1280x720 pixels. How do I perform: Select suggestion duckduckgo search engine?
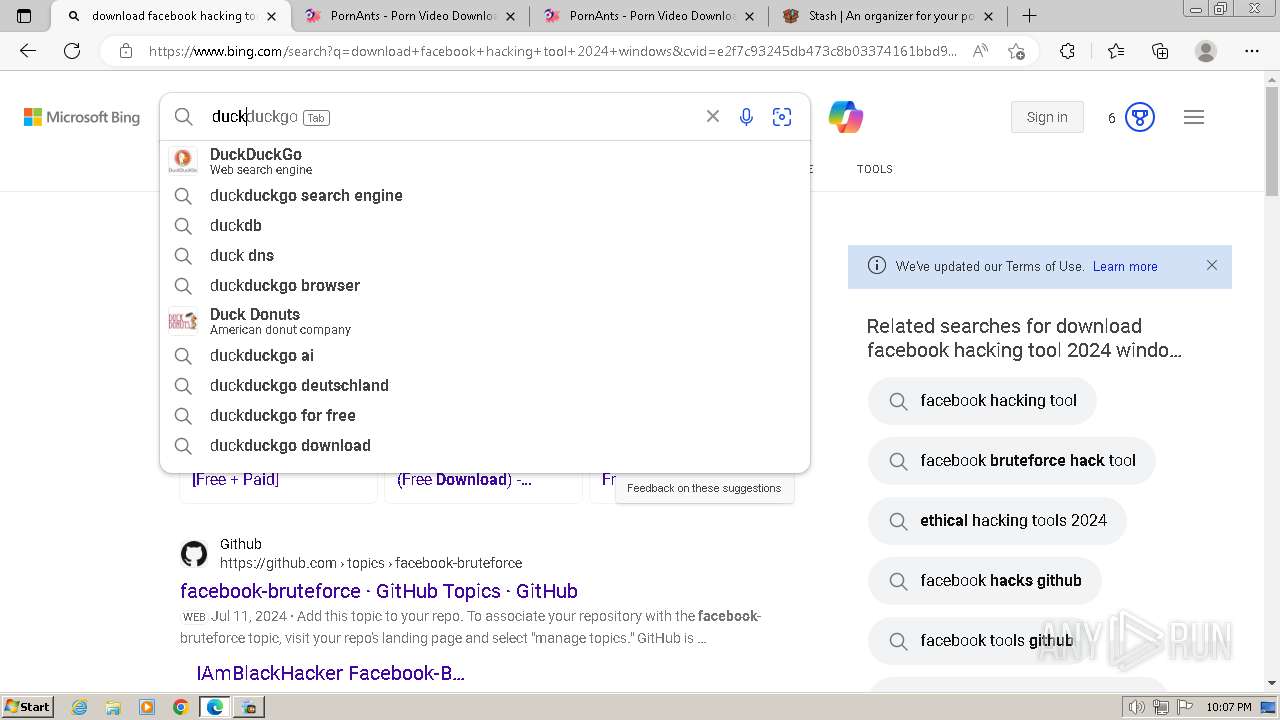(x=485, y=196)
